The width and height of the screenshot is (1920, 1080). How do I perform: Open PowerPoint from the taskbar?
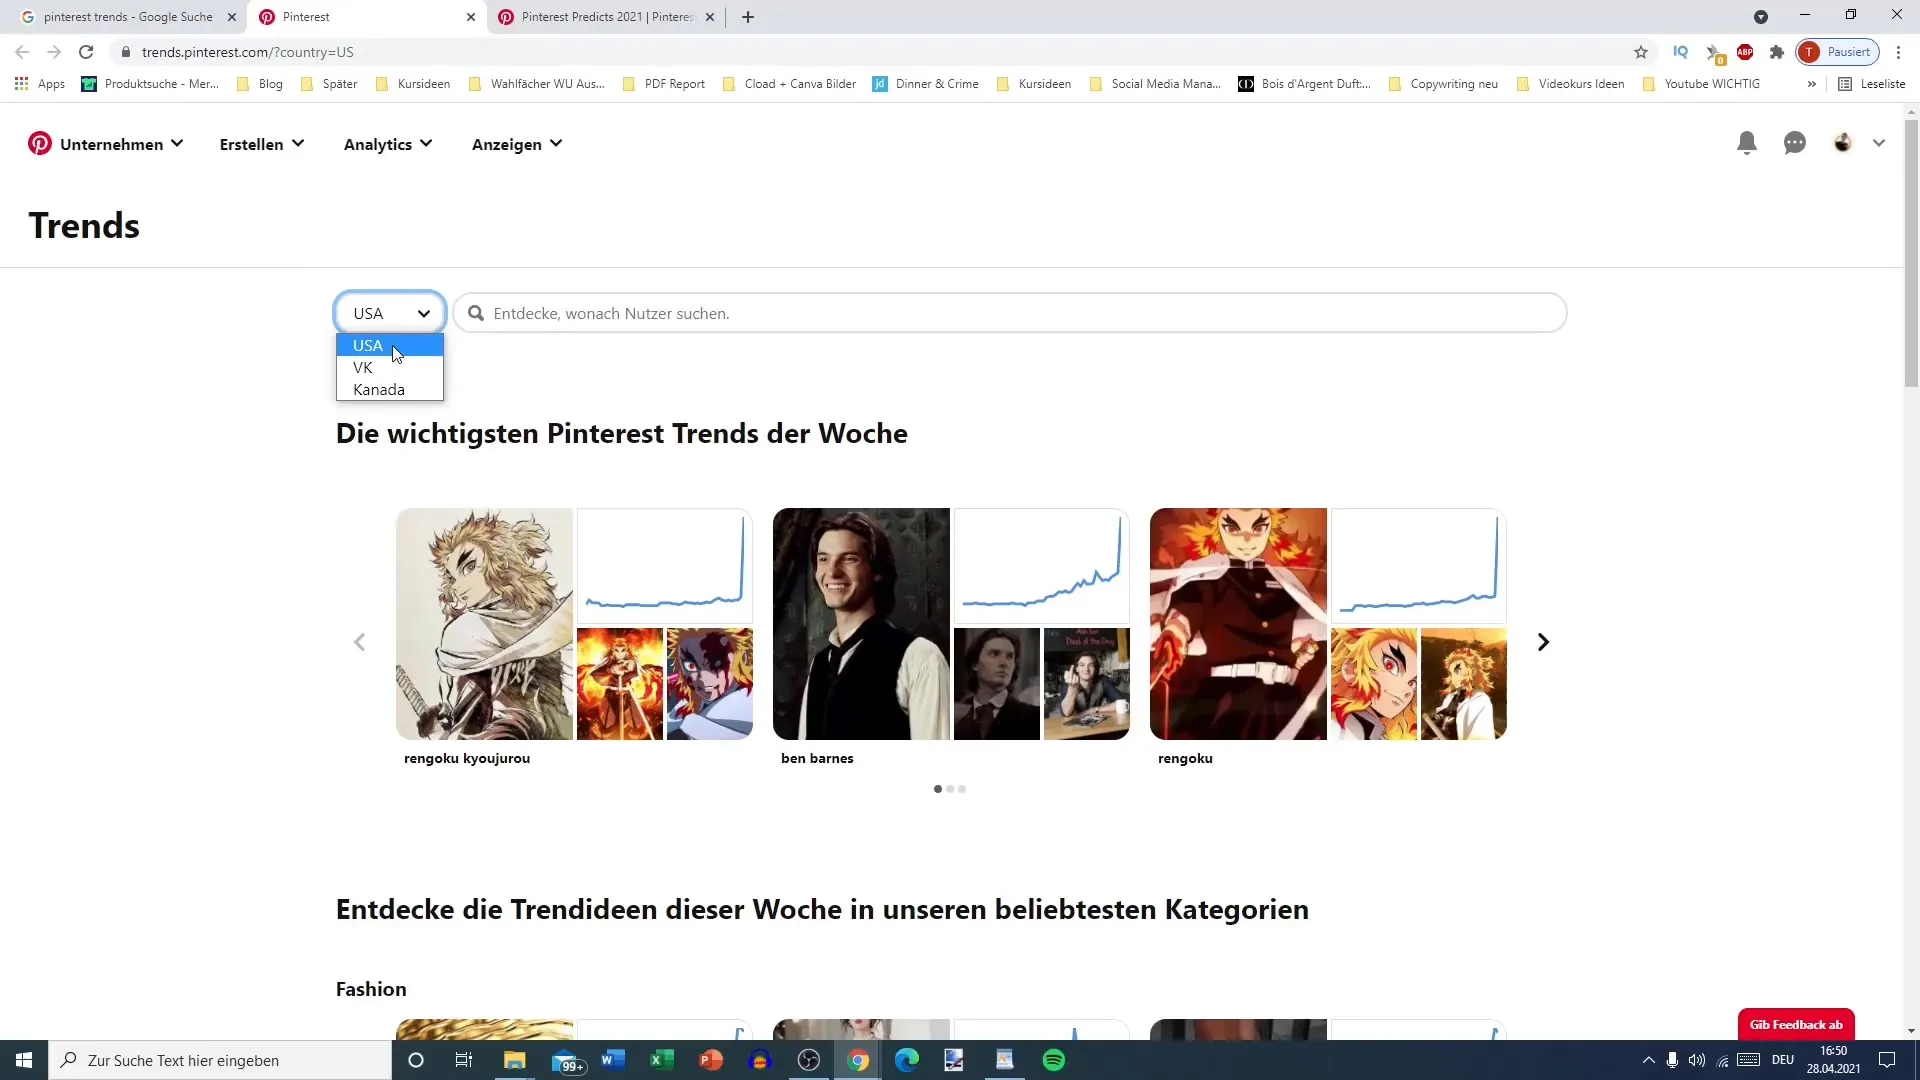pos(711,1060)
